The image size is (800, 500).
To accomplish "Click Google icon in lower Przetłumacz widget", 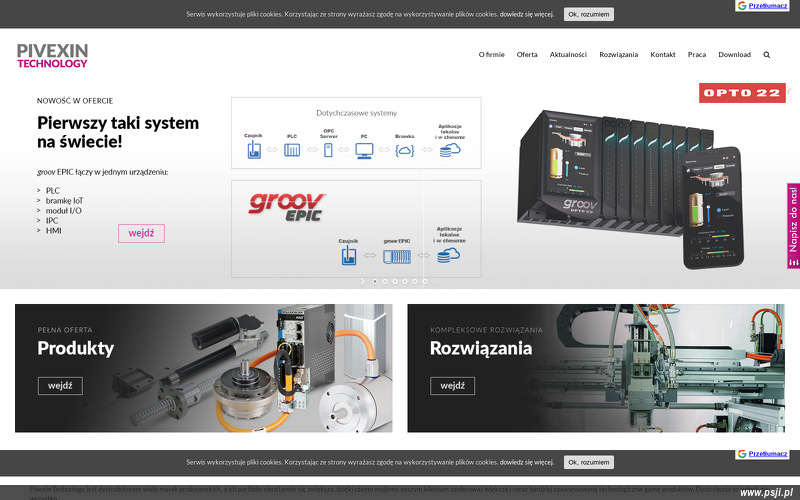I will (x=742, y=454).
